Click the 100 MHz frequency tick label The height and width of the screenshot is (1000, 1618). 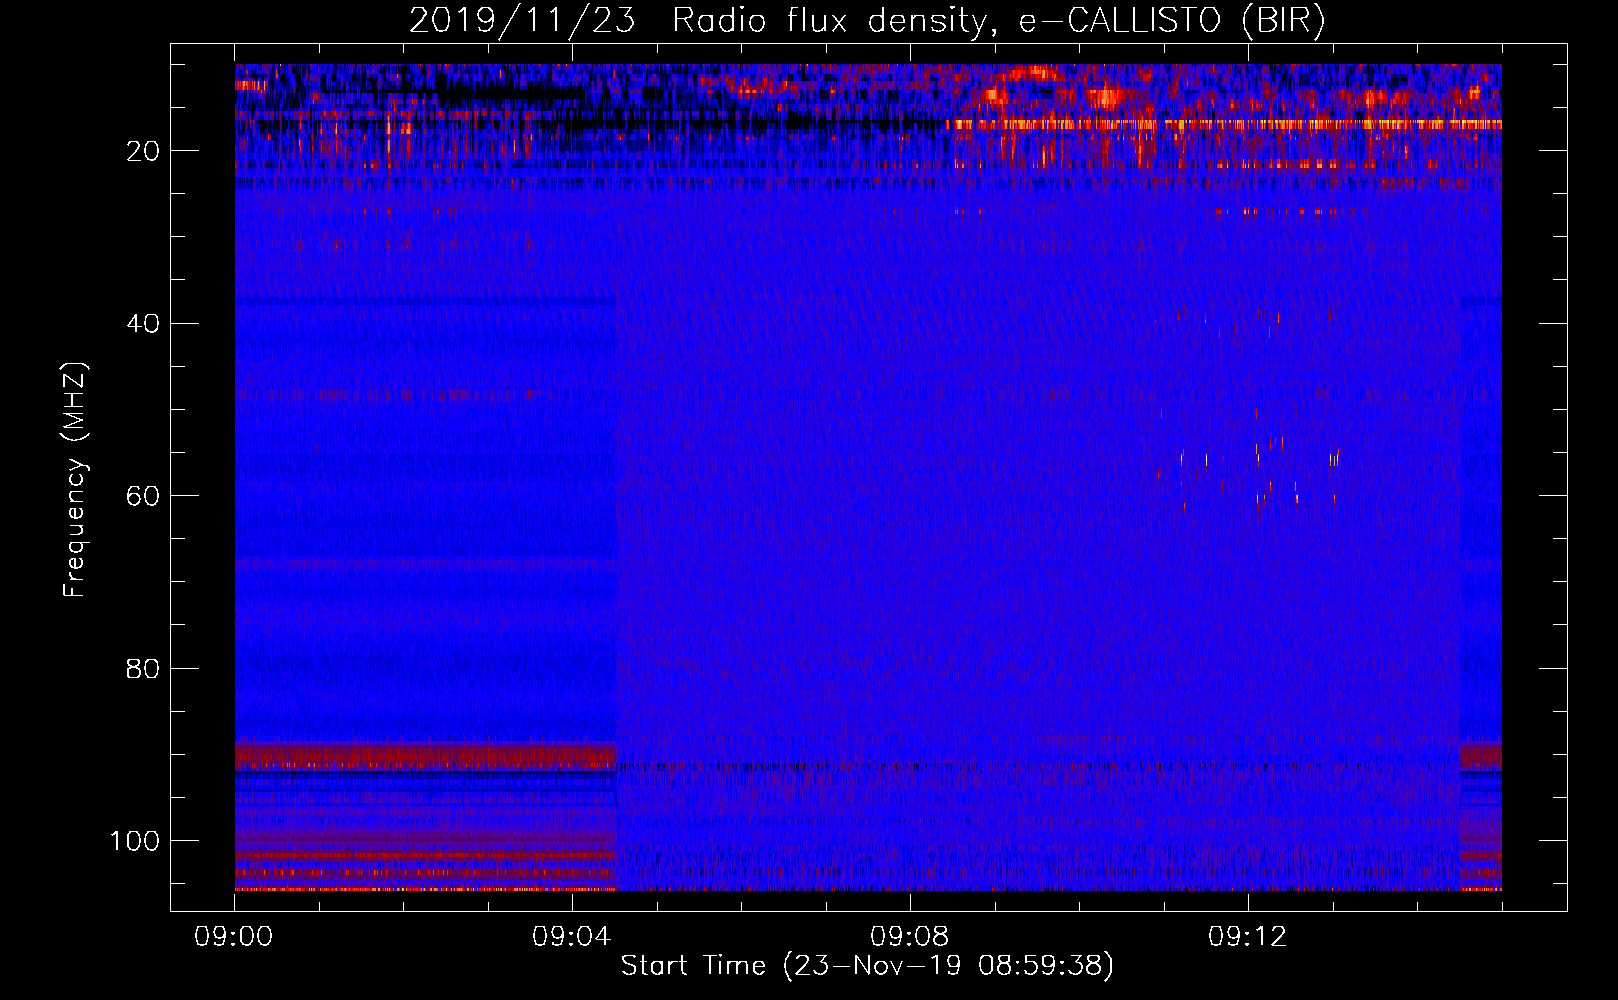coord(135,841)
